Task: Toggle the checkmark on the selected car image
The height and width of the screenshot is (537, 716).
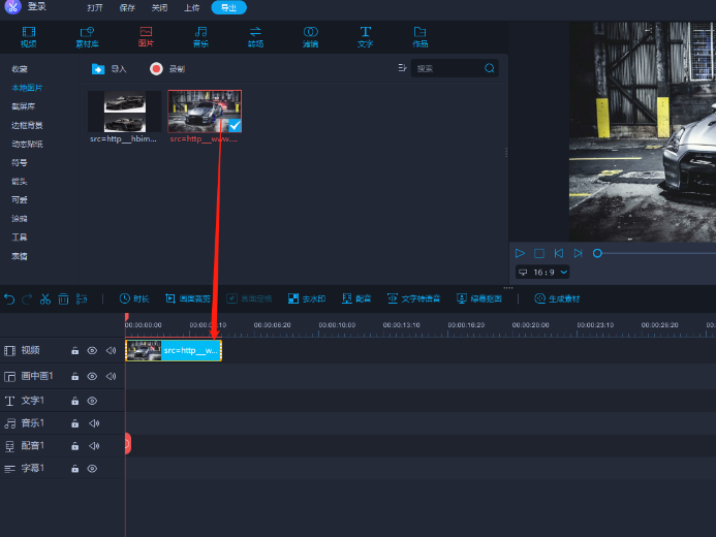Action: coord(235,125)
